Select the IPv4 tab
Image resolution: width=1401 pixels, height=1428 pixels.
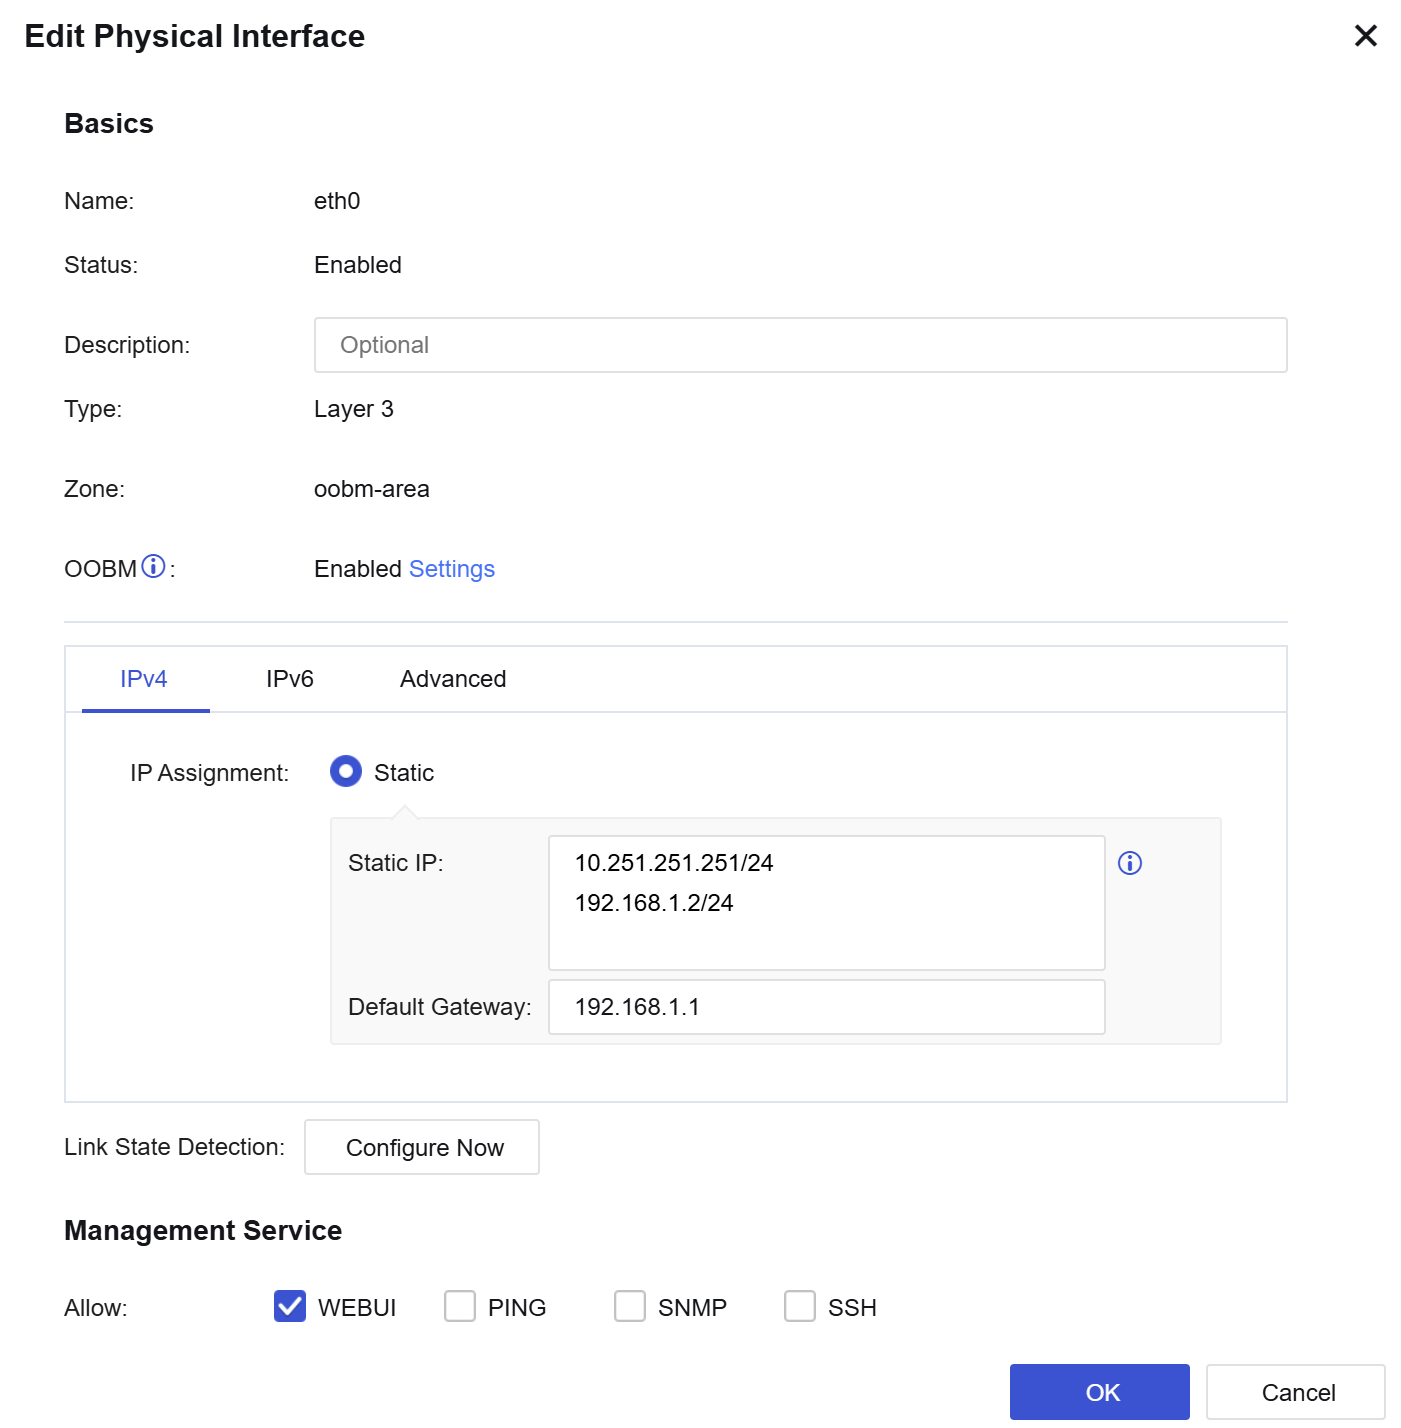click(x=144, y=679)
